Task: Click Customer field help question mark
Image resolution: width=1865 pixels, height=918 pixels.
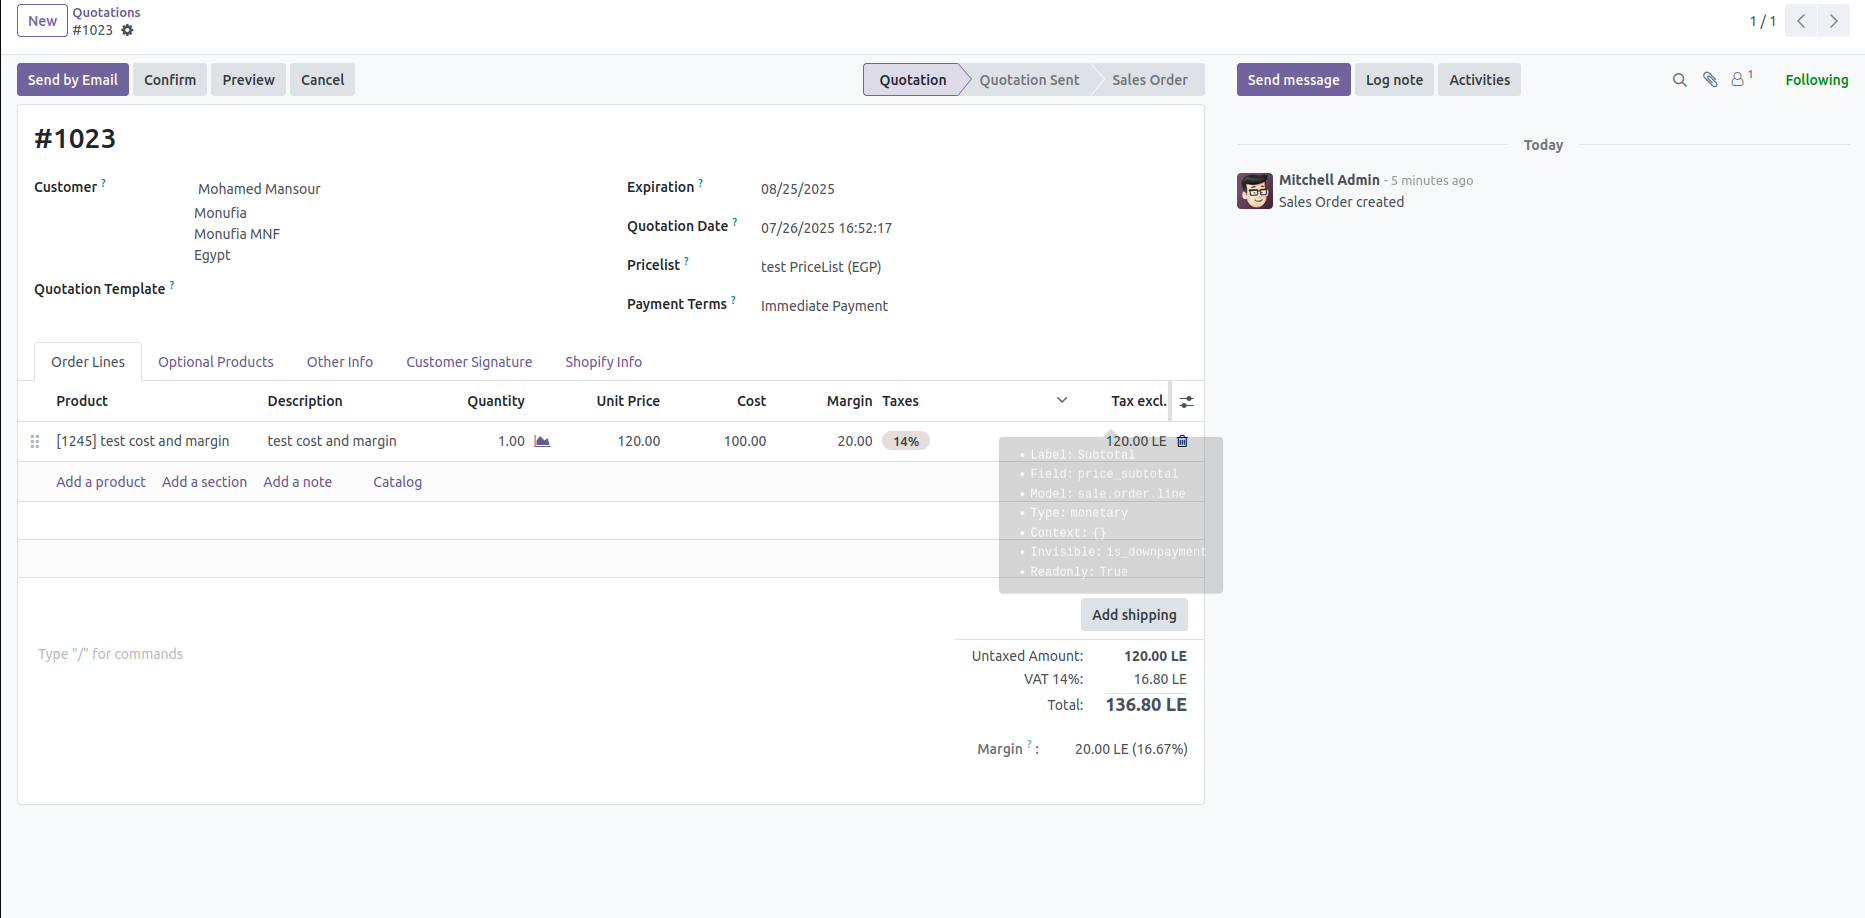Action: [x=103, y=183]
